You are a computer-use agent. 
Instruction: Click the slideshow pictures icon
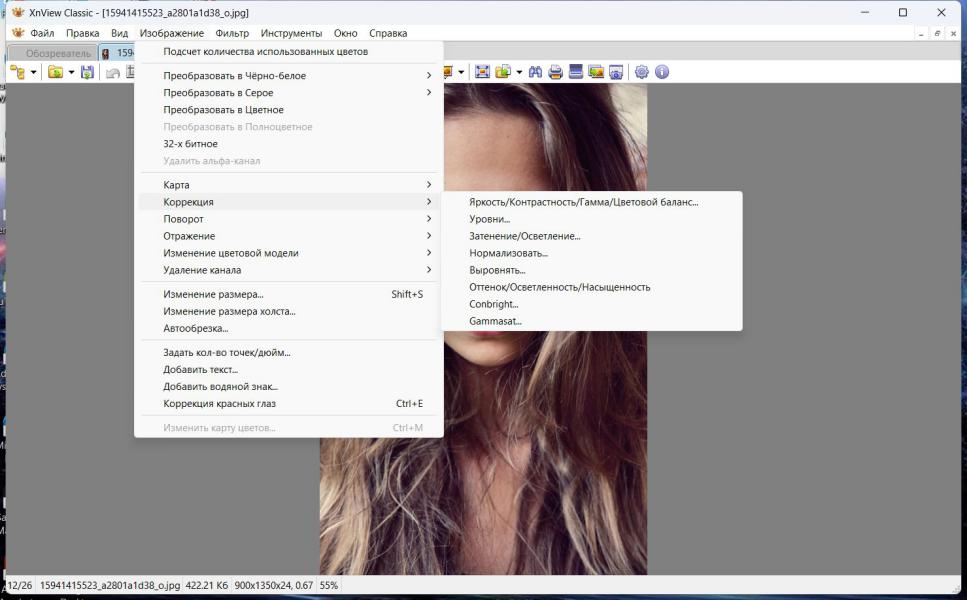point(596,72)
